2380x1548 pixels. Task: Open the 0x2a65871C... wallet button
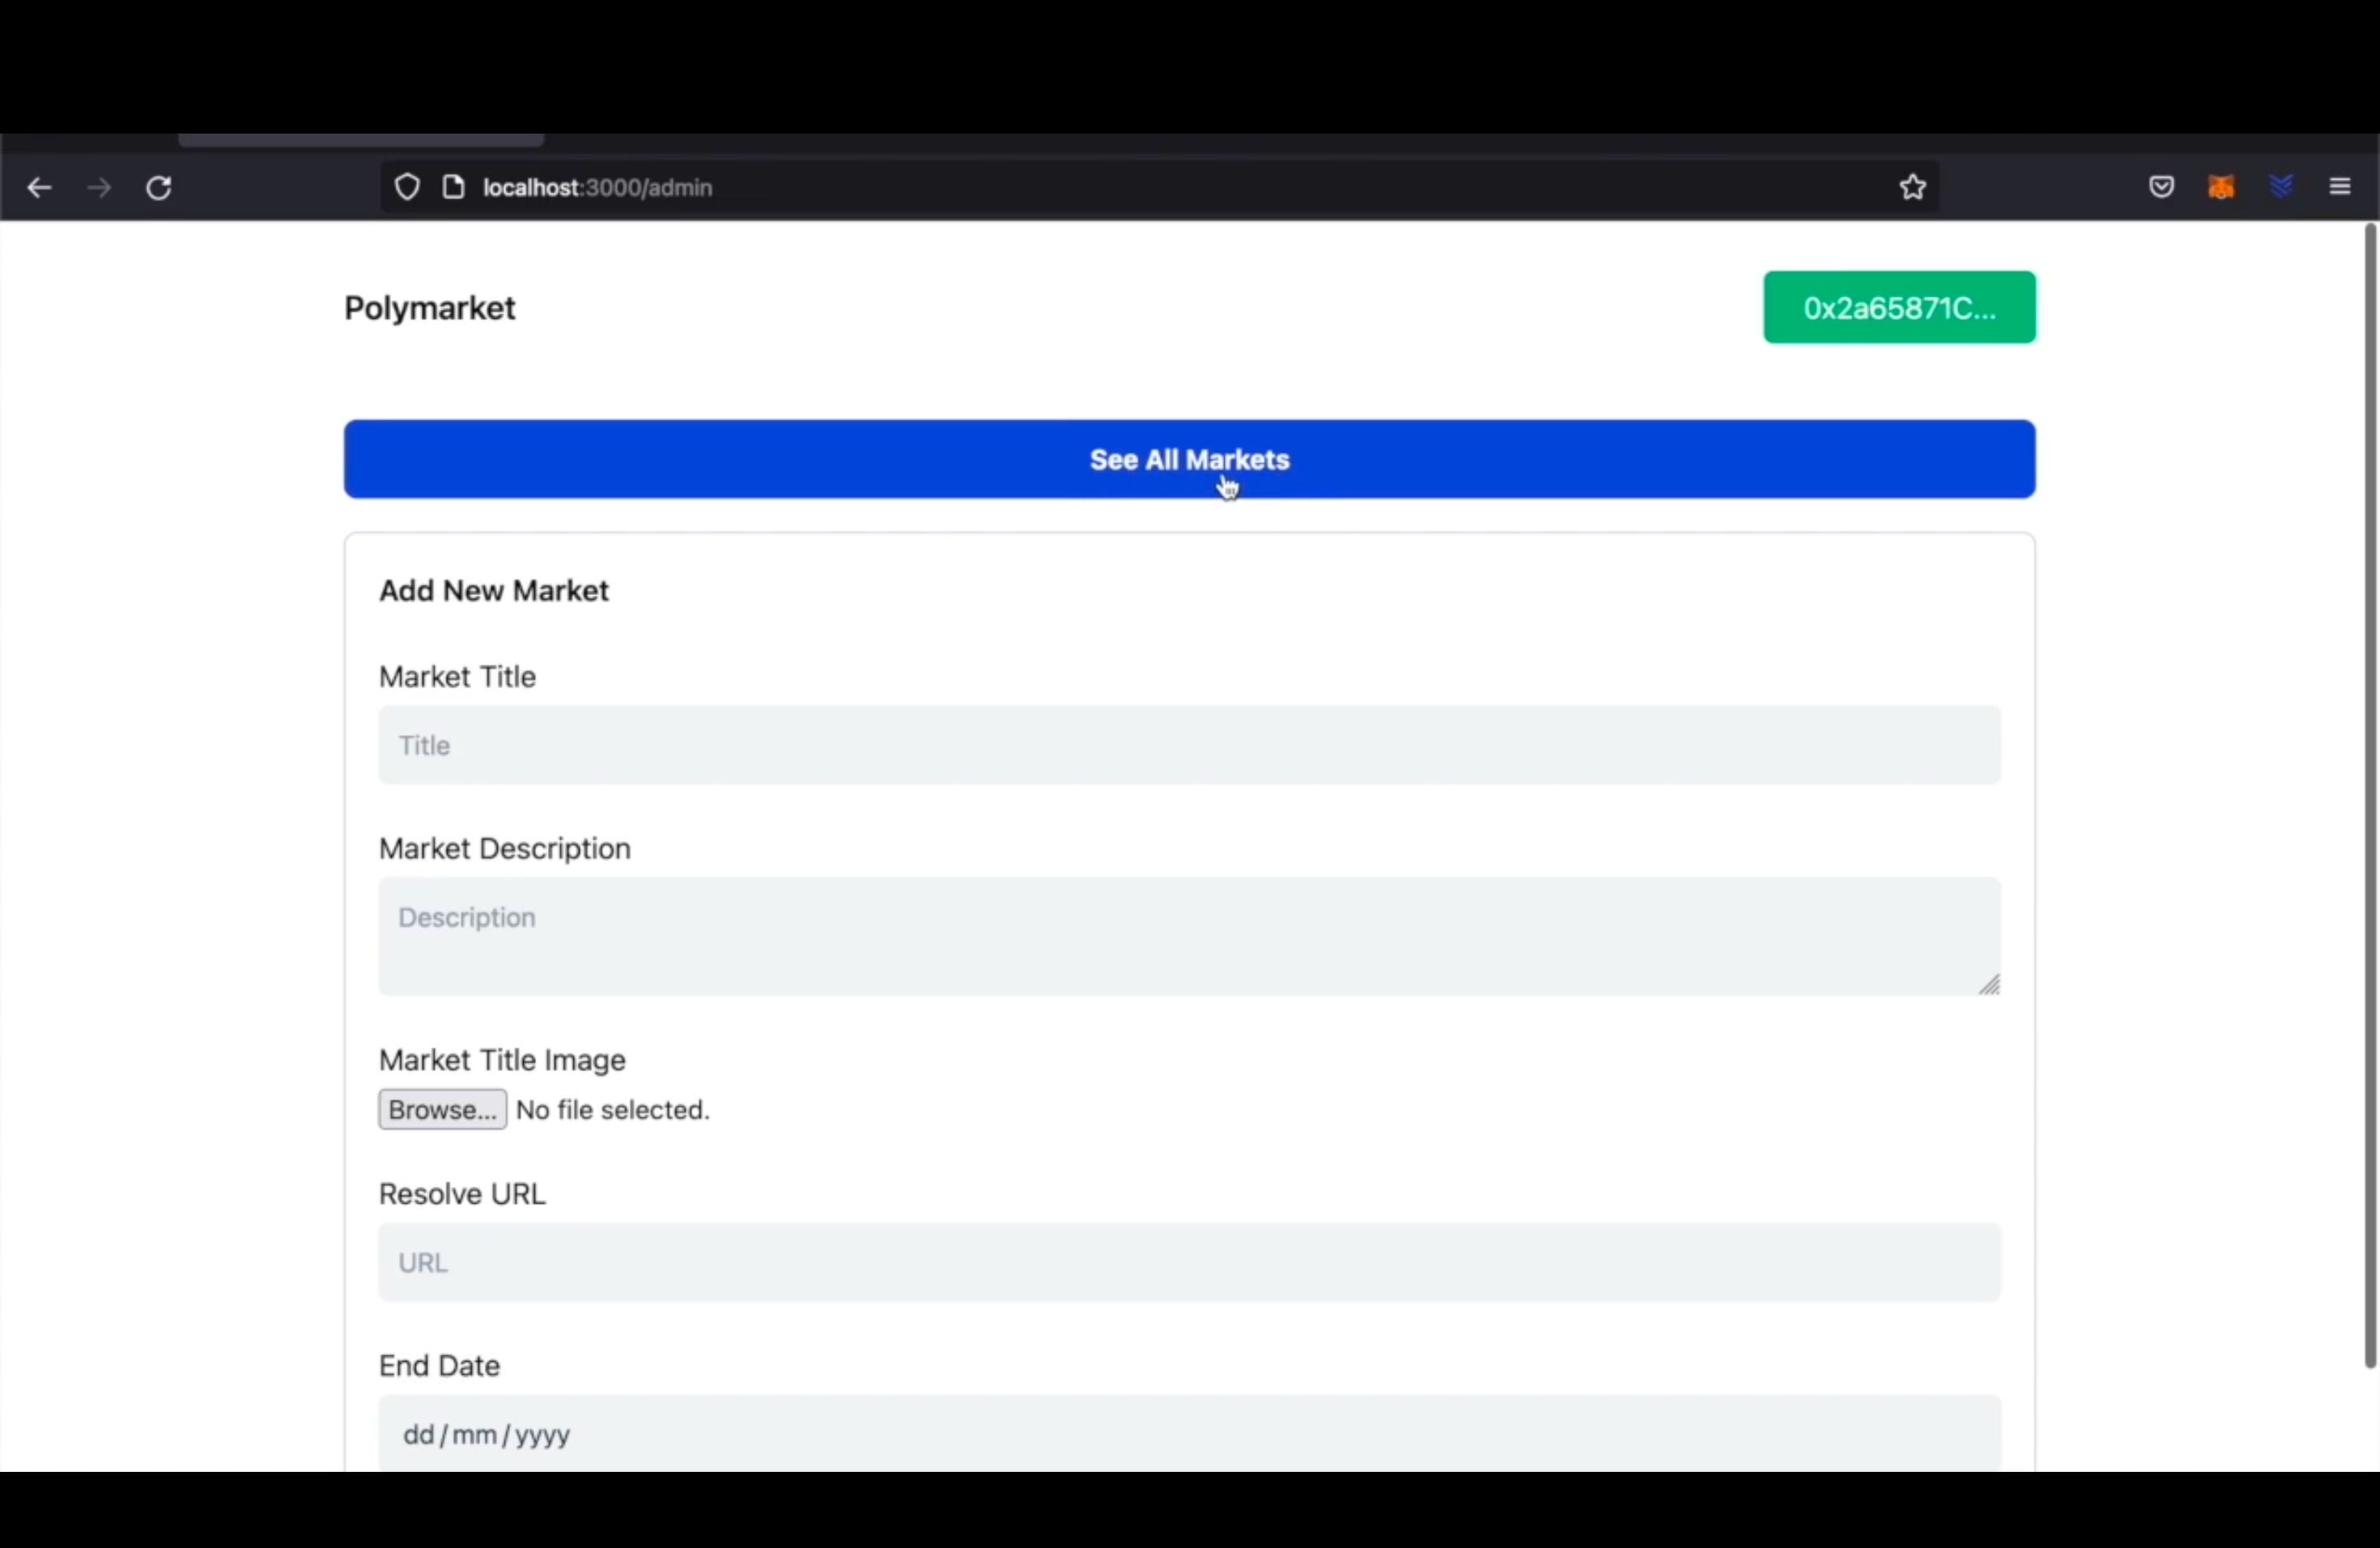click(x=1899, y=307)
